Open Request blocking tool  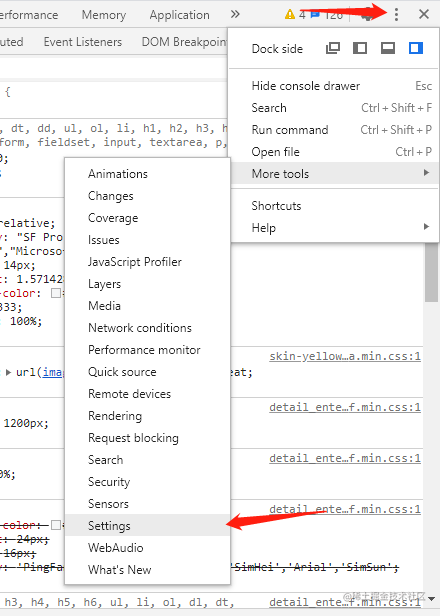pyautogui.click(x=148, y=438)
